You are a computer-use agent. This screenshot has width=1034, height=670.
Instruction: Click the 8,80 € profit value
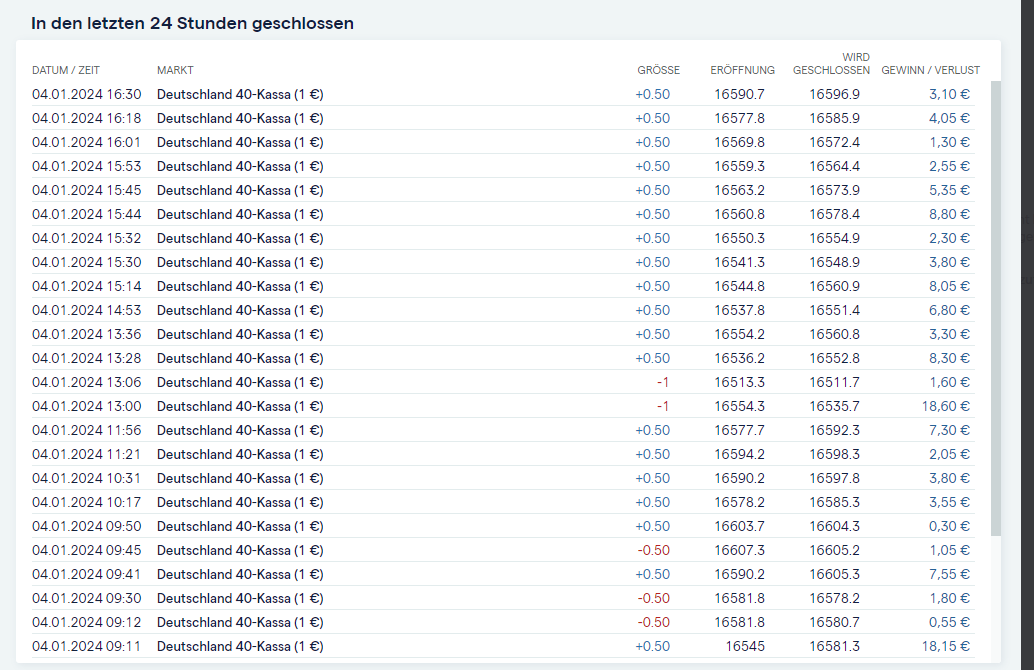point(950,214)
